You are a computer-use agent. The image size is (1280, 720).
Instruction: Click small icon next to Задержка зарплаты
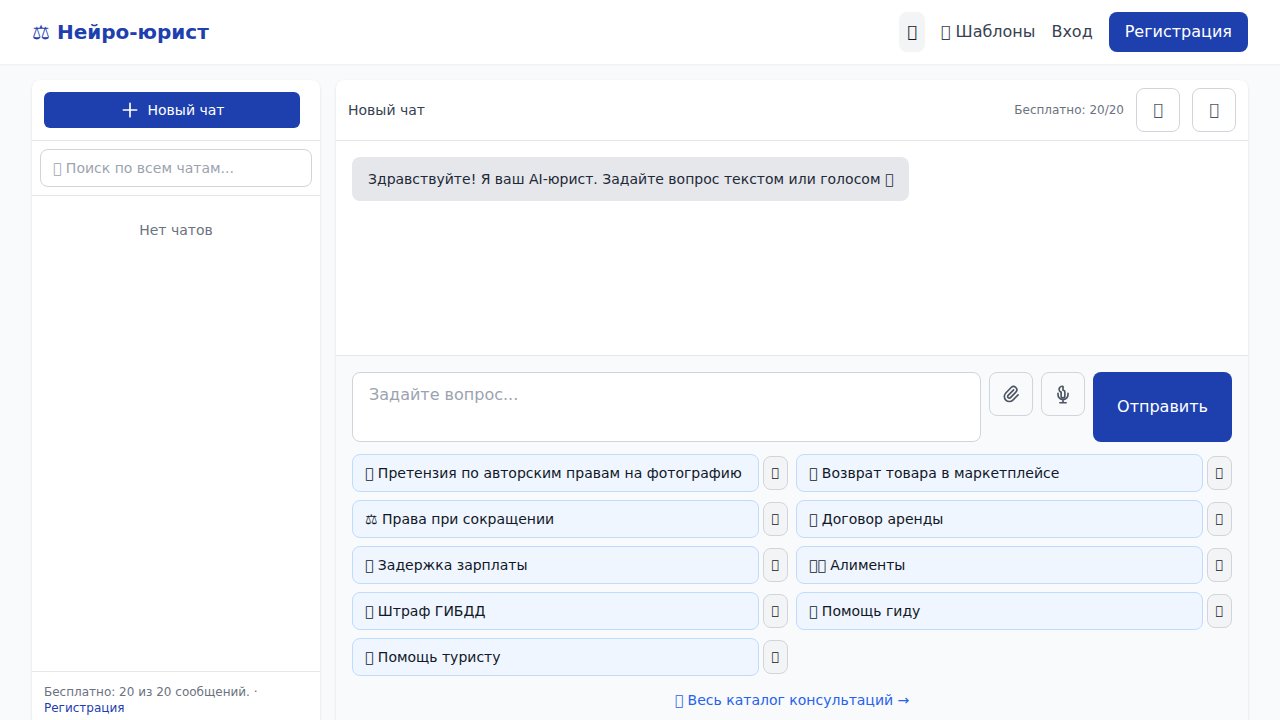[775, 565]
